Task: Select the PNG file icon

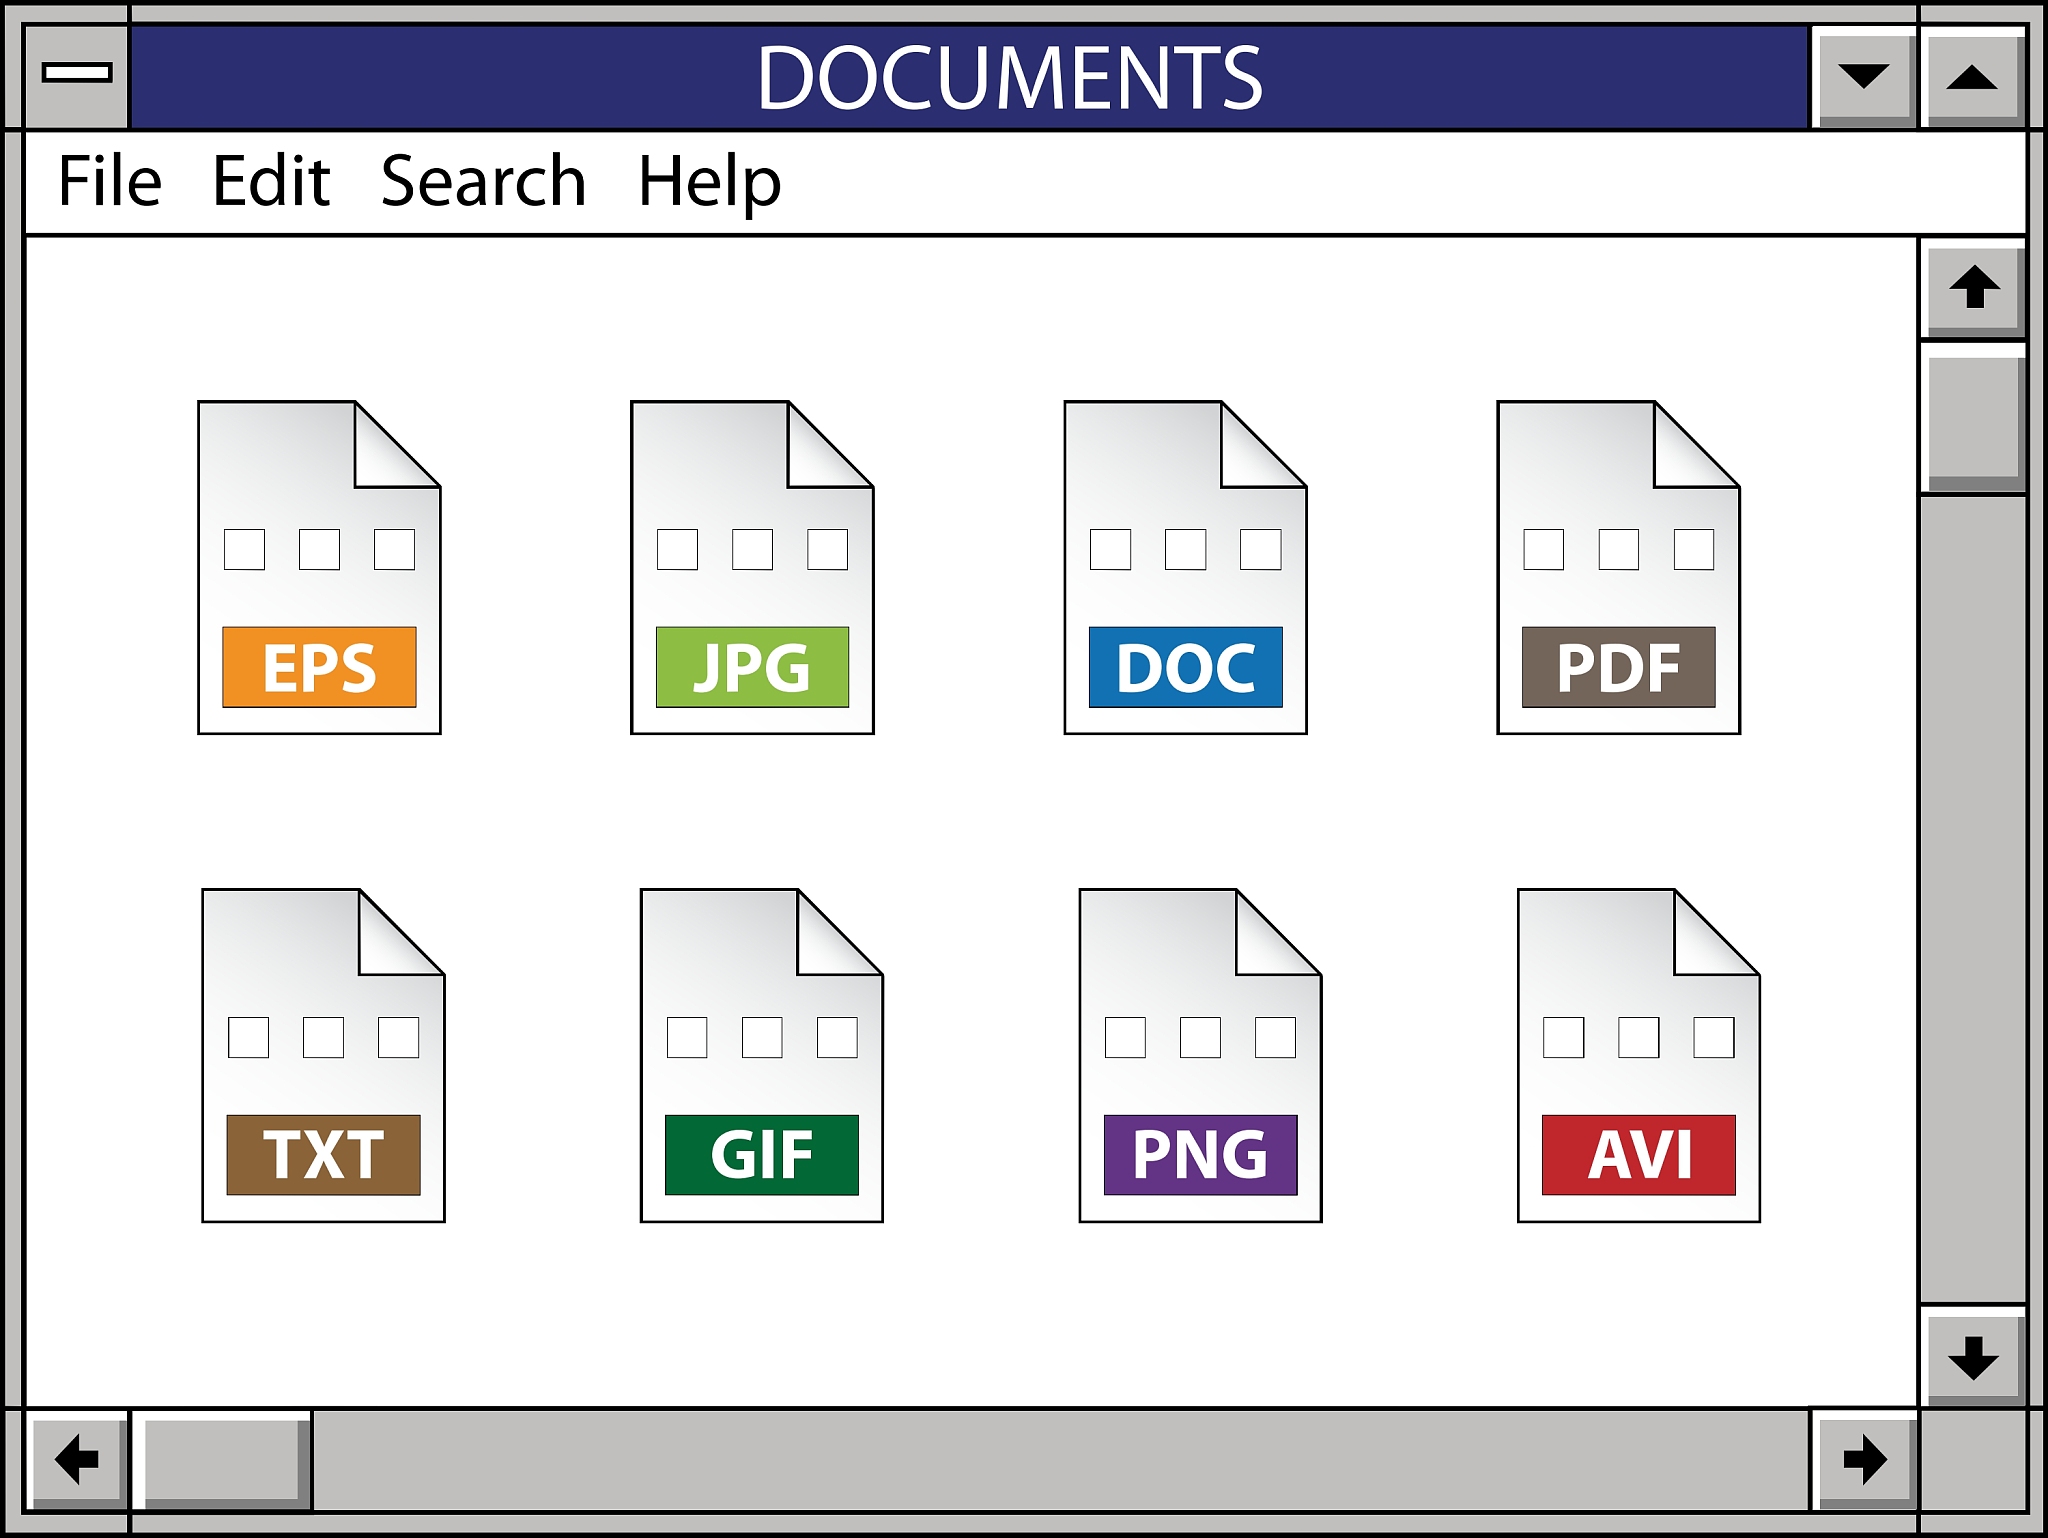Action: [x=1200, y=1056]
